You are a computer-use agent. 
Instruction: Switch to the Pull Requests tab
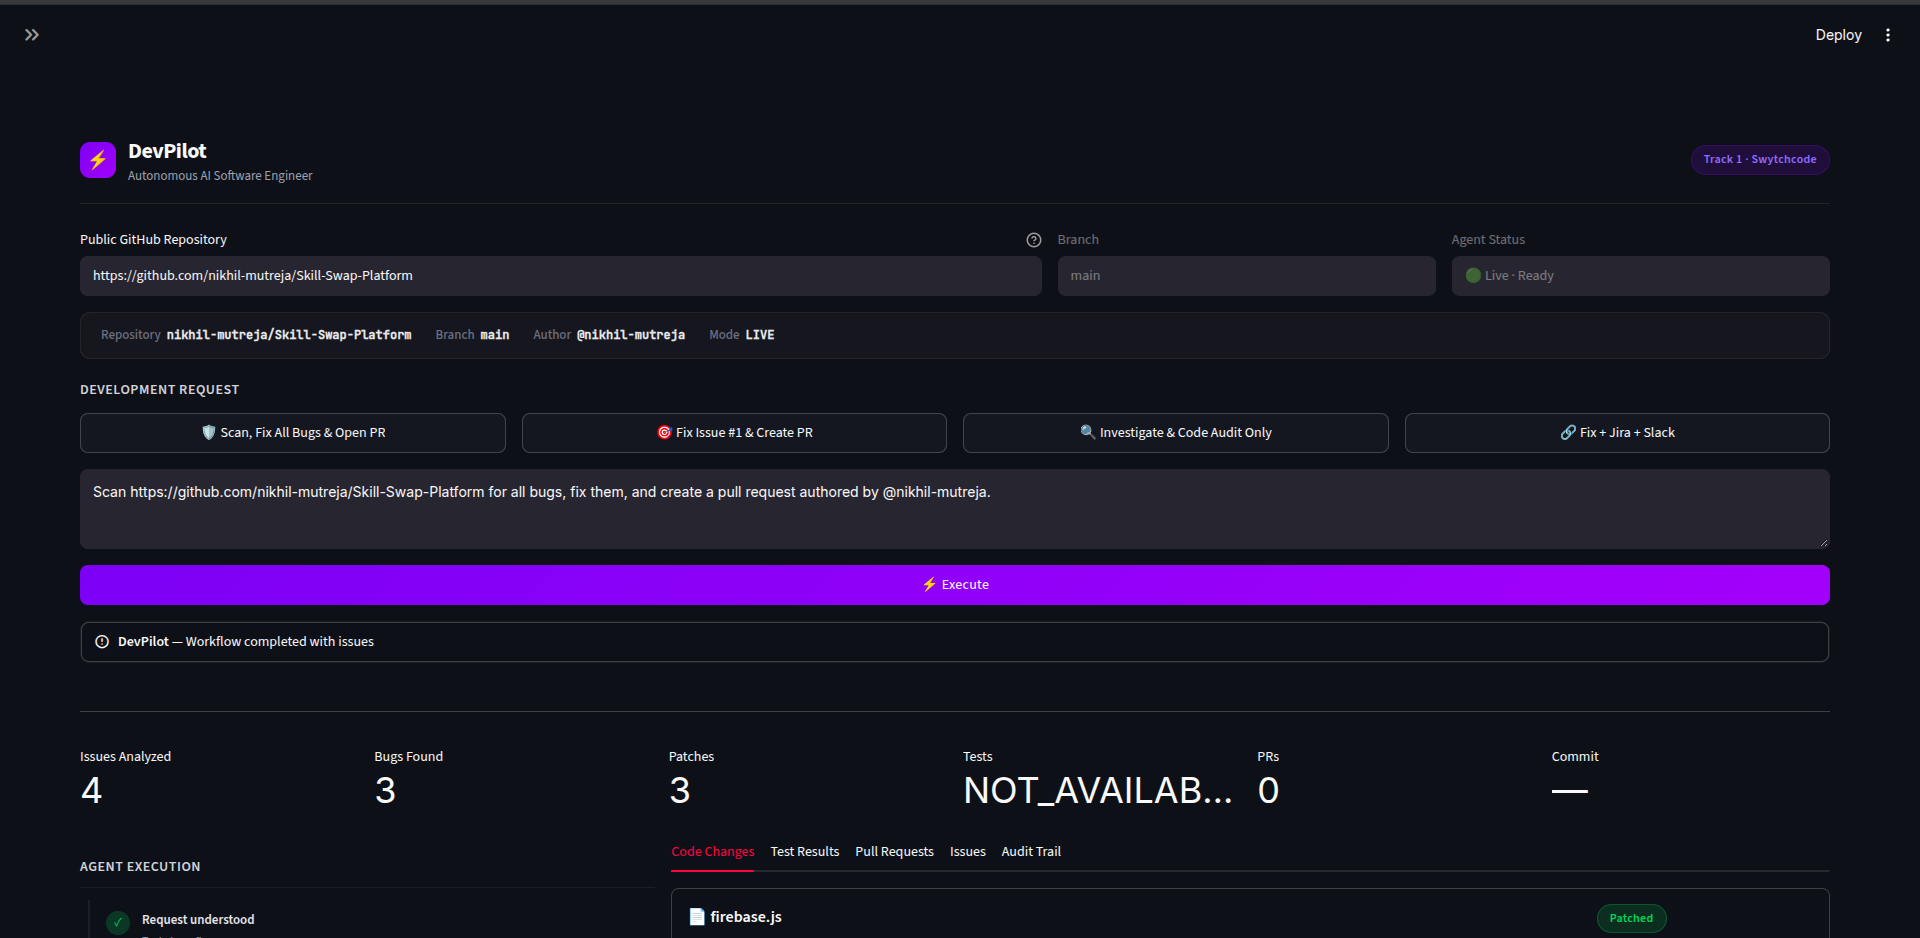tap(894, 852)
